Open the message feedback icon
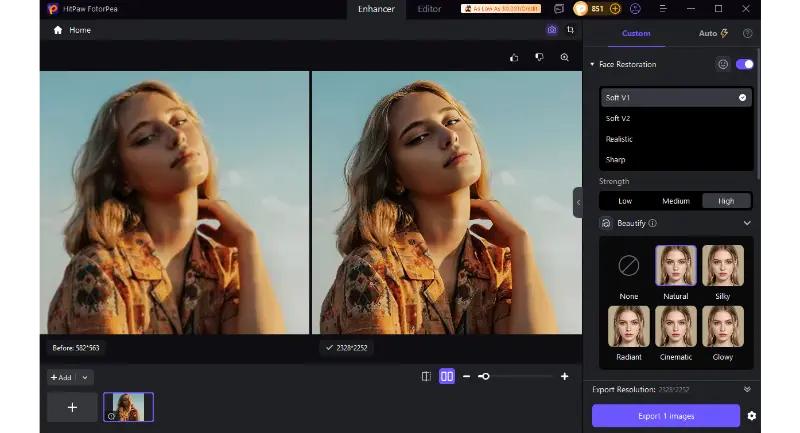The height and width of the screenshot is (433, 800). [x=559, y=9]
